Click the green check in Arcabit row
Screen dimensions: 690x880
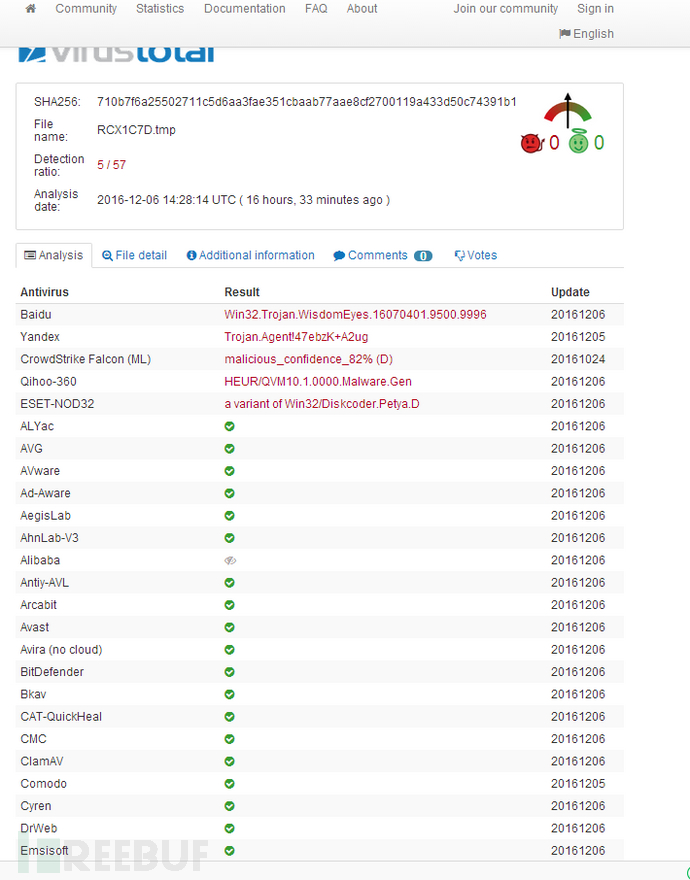230,605
